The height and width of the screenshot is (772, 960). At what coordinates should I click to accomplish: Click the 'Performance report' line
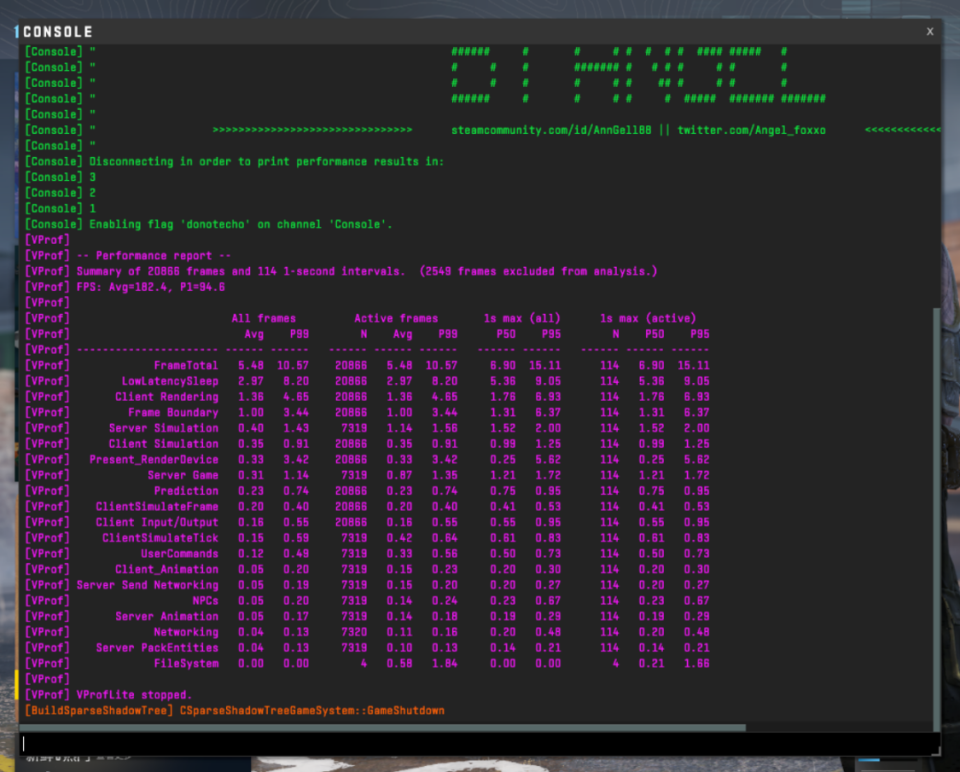[x=153, y=256]
